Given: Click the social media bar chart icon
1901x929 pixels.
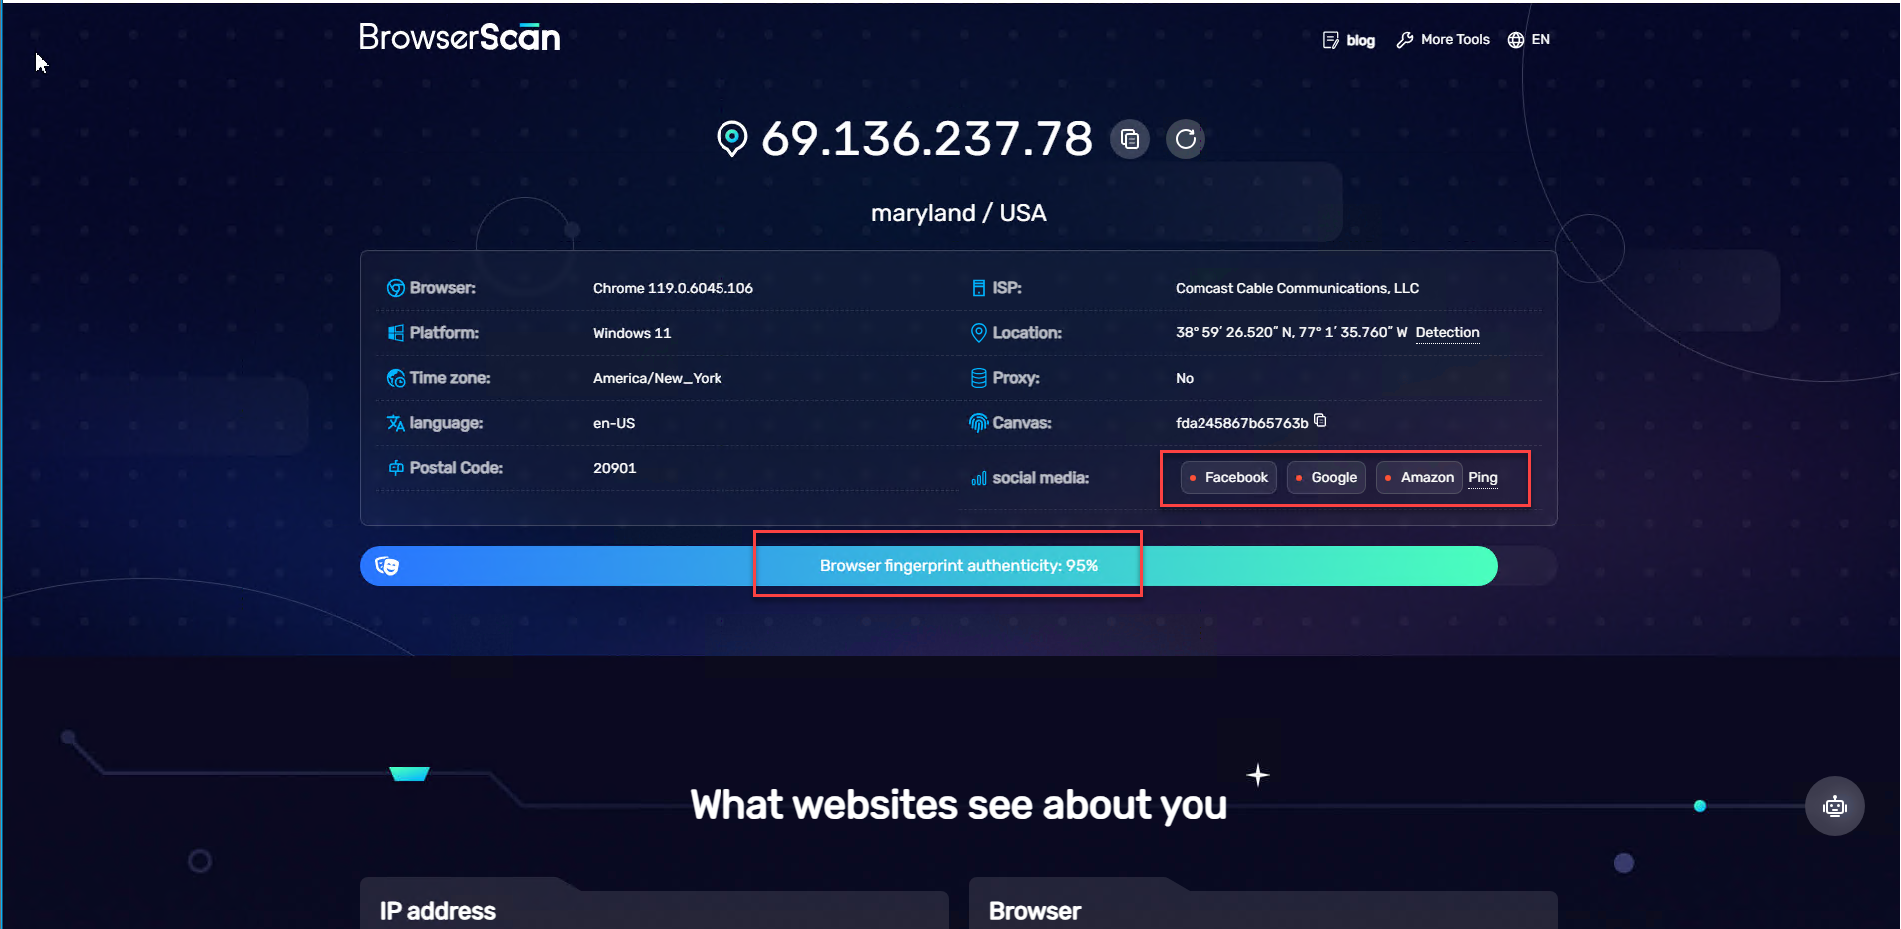Looking at the screenshot, I should click(x=979, y=478).
